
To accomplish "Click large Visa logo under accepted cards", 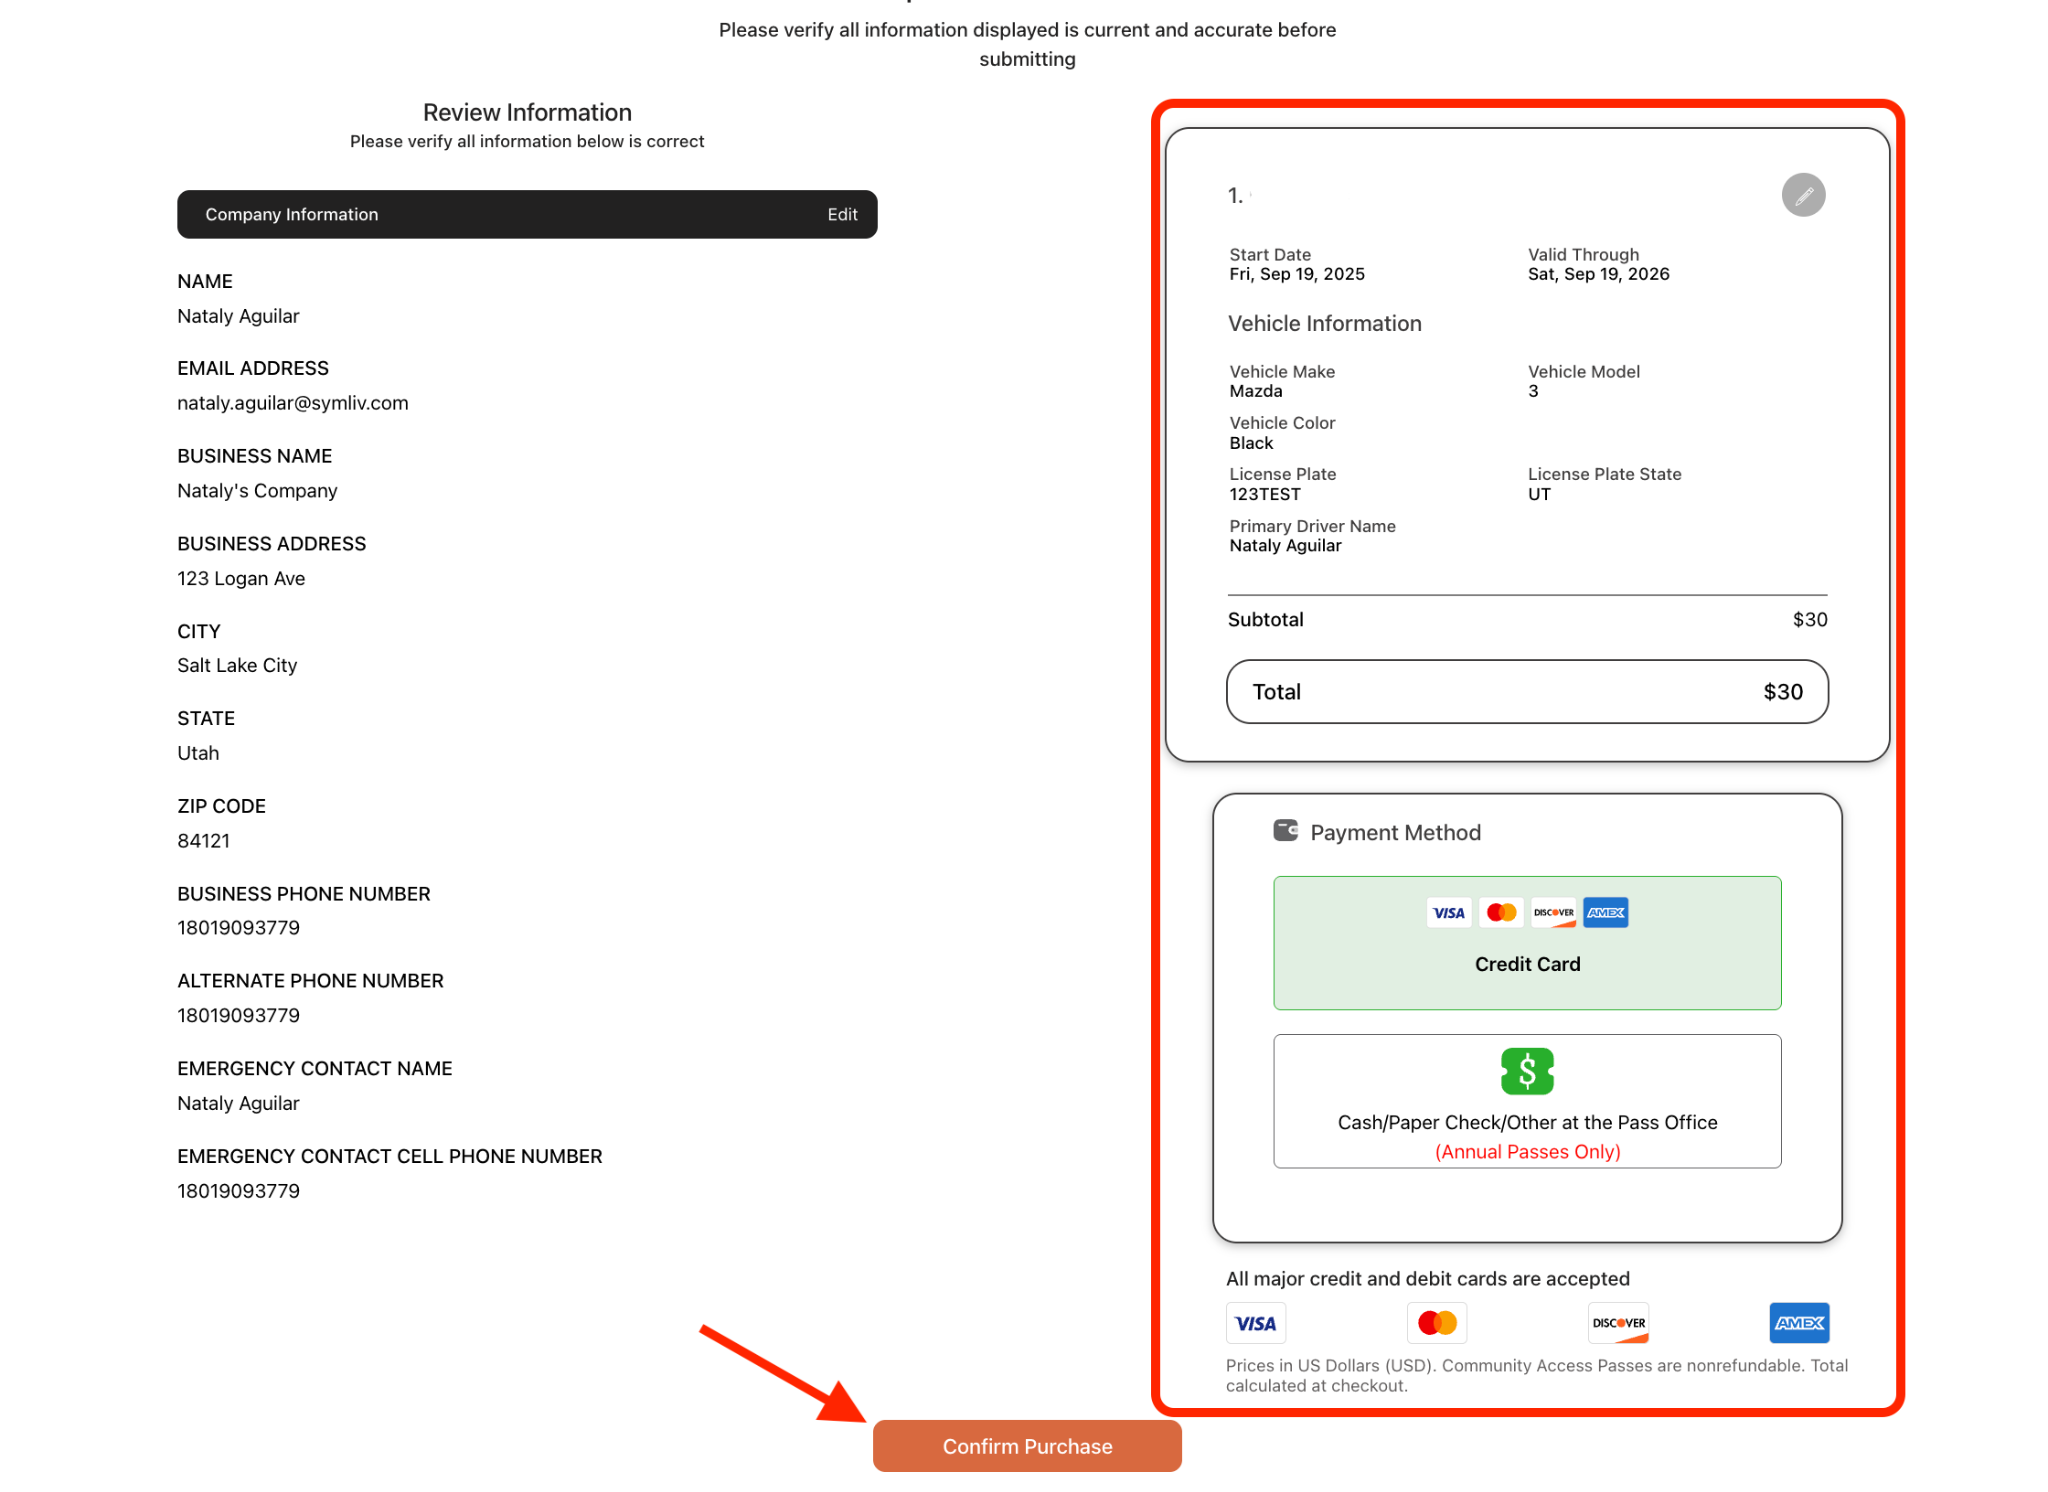I will tap(1255, 1323).
